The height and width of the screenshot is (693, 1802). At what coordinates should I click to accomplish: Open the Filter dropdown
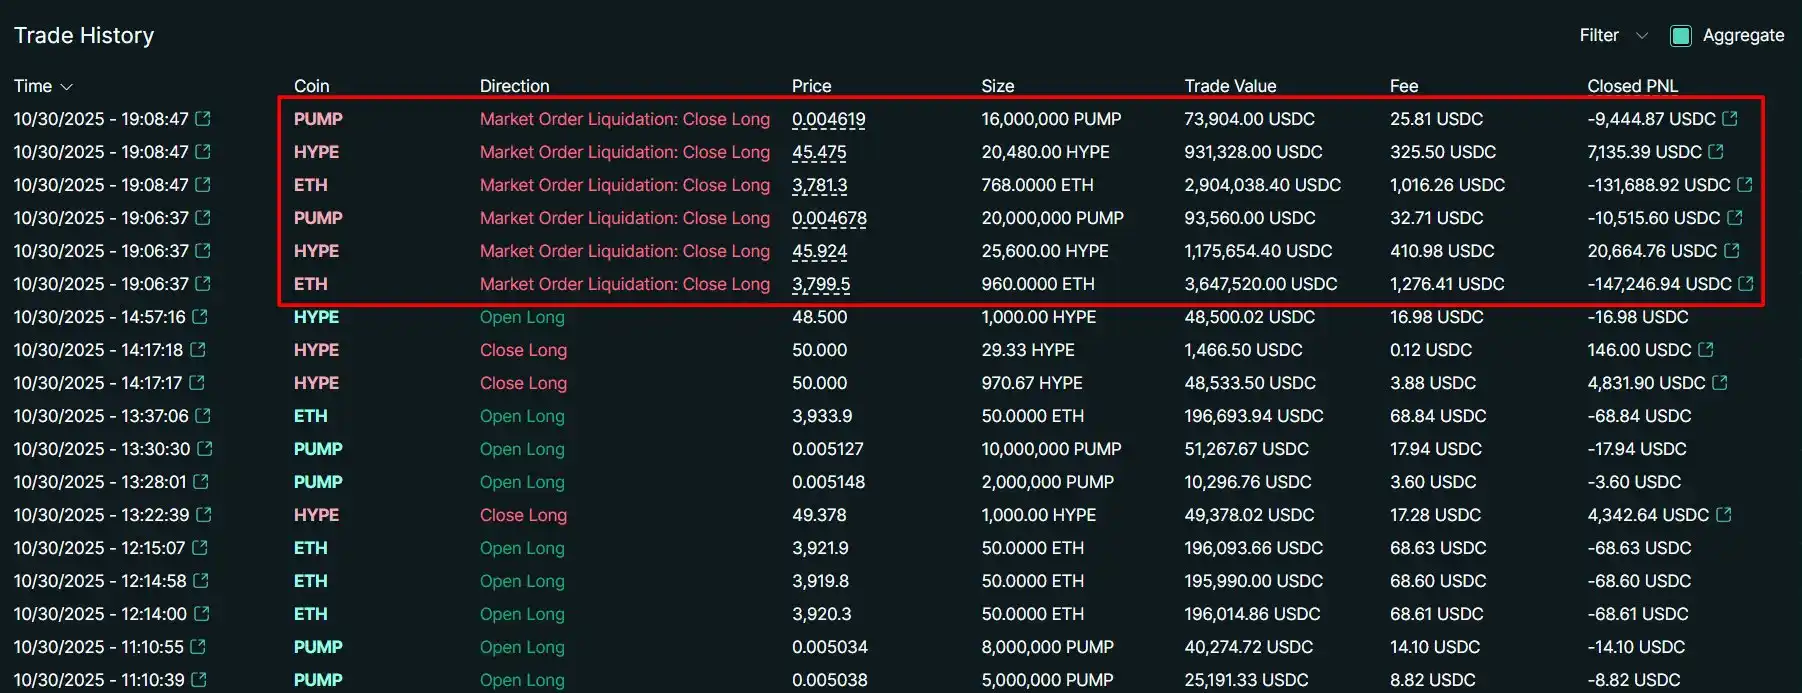point(1612,36)
